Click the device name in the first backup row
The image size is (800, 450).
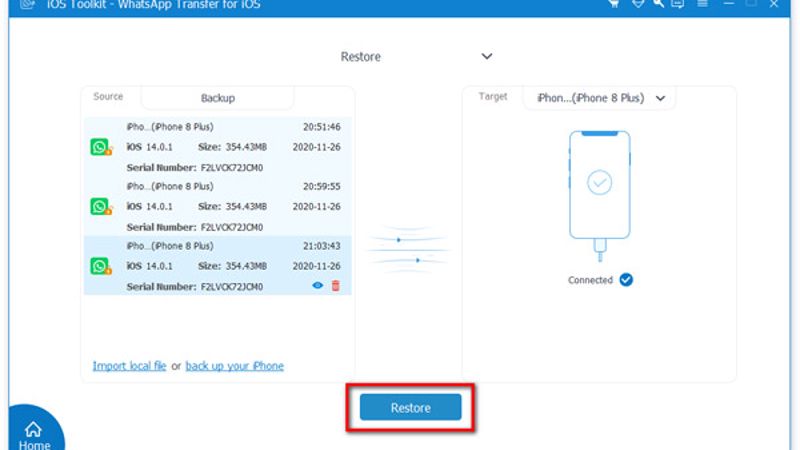click(x=170, y=127)
